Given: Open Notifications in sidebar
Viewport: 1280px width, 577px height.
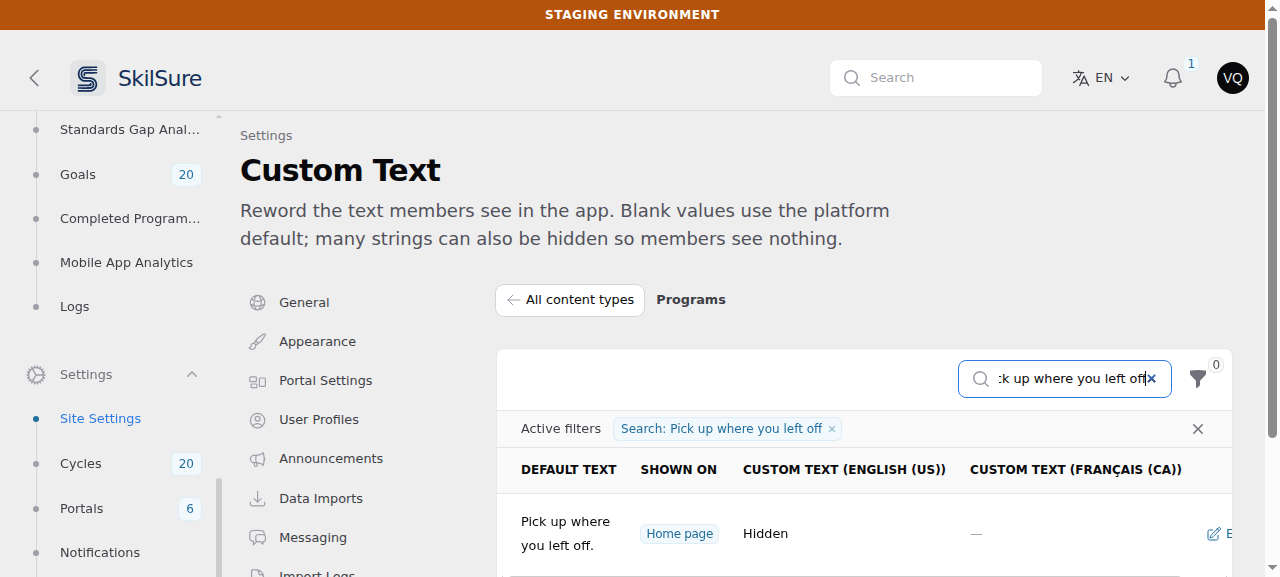Looking at the screenshot, I should (x=100, y=553).
